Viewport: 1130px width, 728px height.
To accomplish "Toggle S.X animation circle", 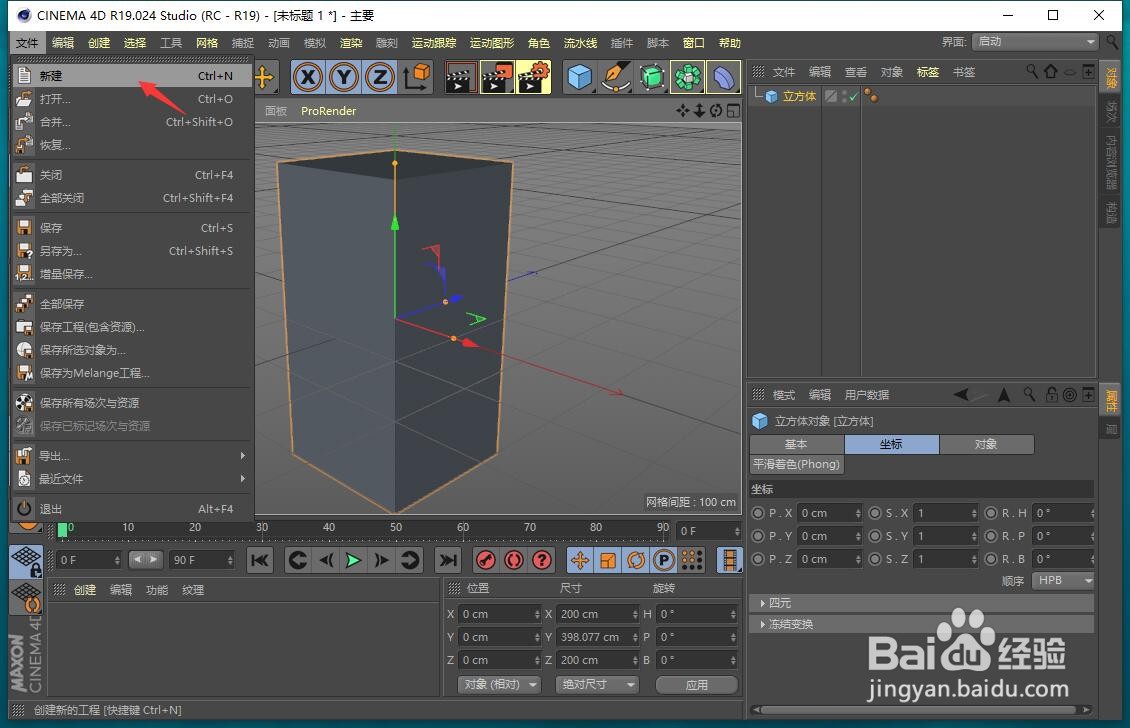I will tap(875, 513).
